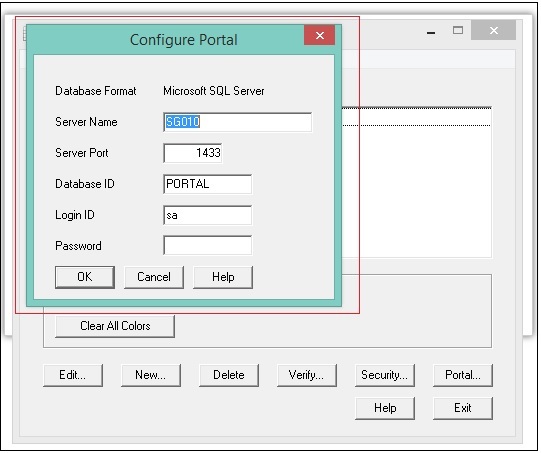This screenshot has width=541, height=453.
Task: Maximize the background window
Action: [458, 31]
